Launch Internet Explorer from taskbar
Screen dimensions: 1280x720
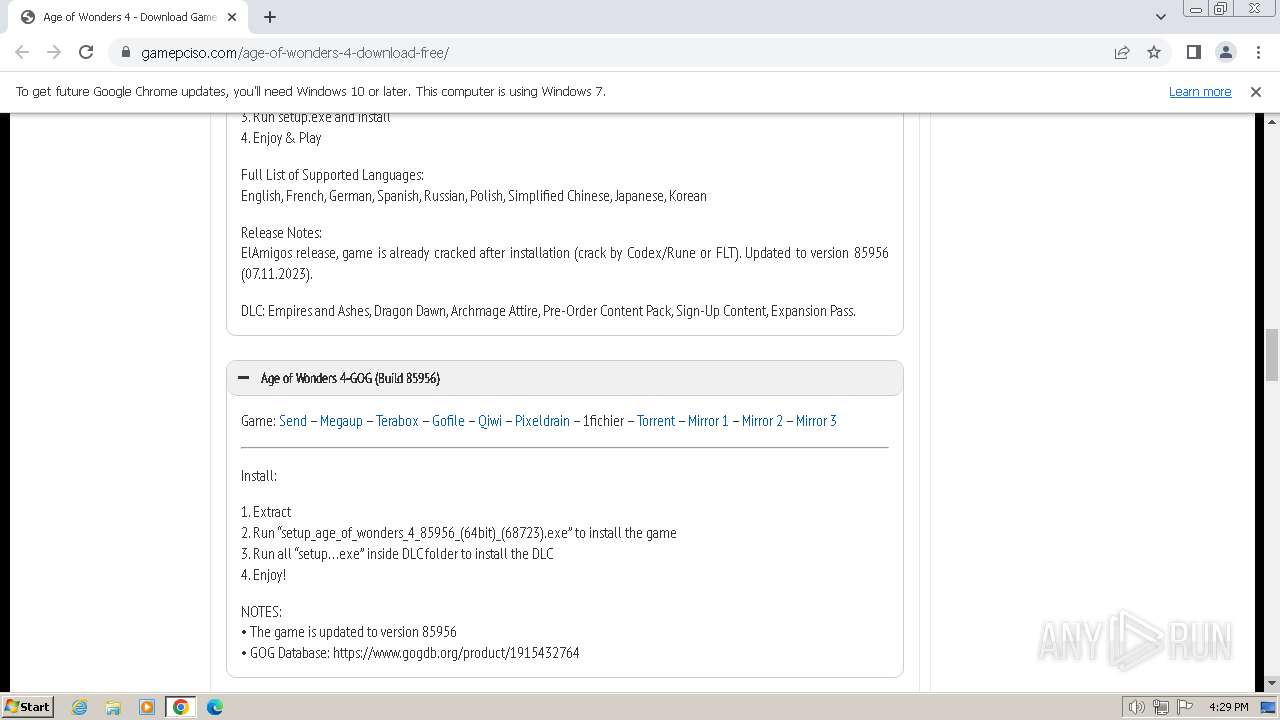click(79, 707)
